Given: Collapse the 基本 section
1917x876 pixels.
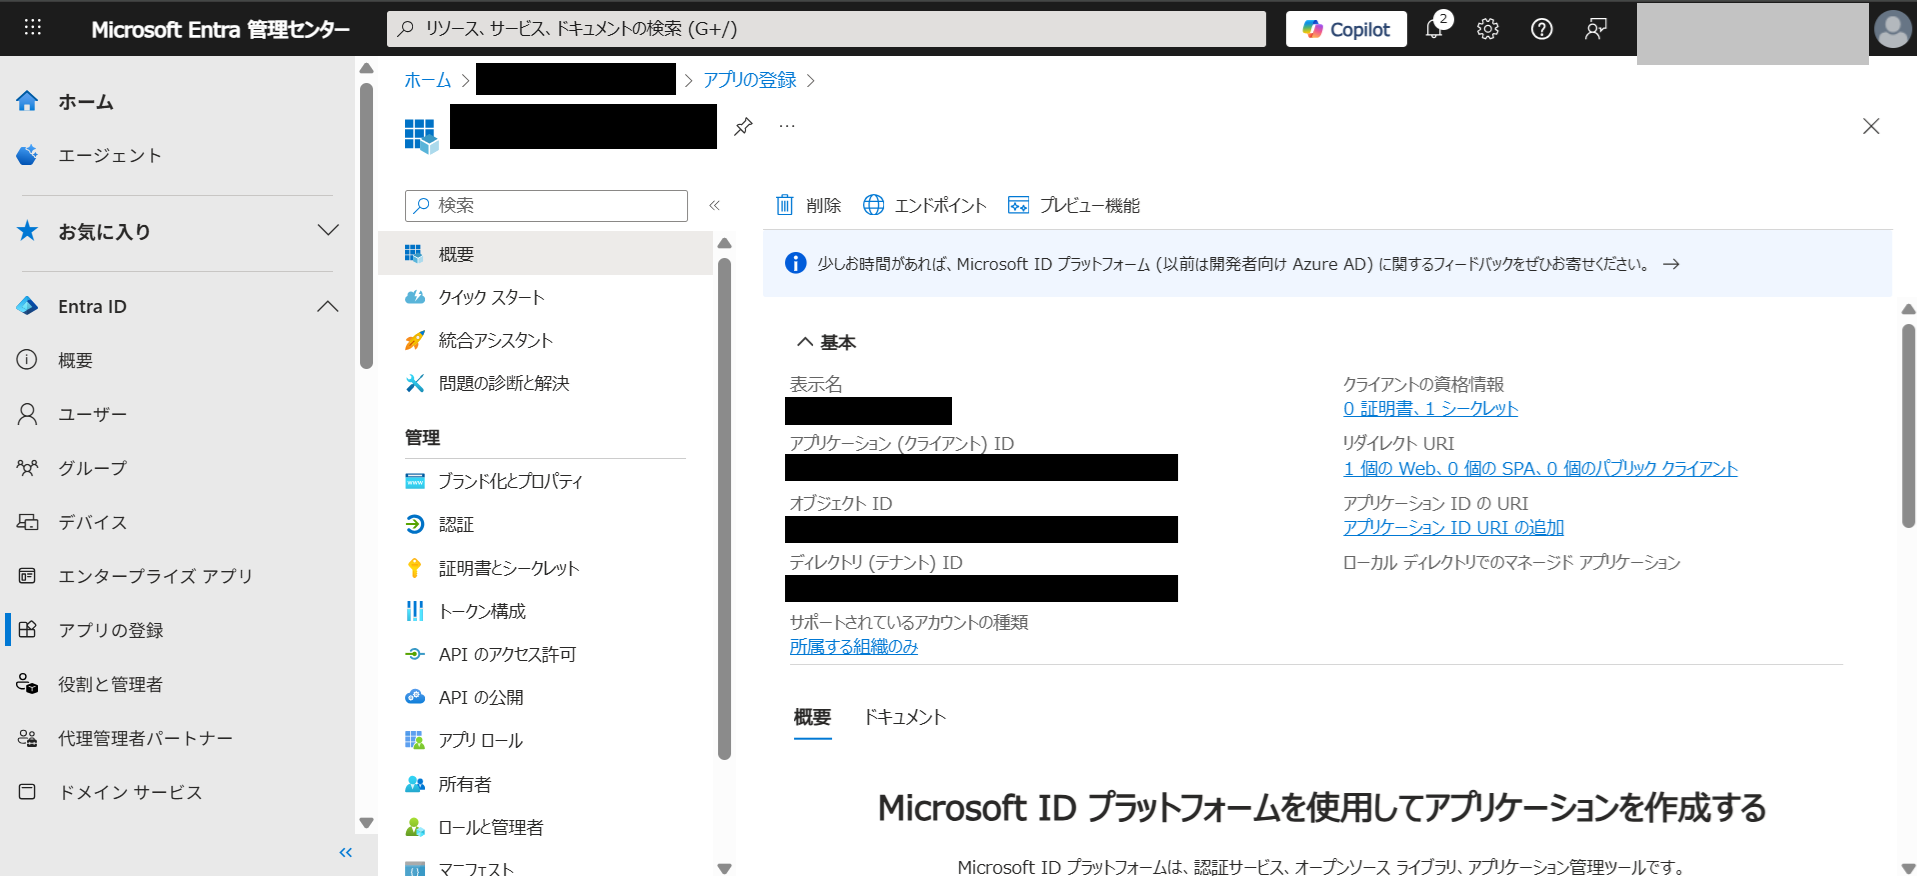Looking at the screenshot, I should pyautogui.click(x=826, y=342).
